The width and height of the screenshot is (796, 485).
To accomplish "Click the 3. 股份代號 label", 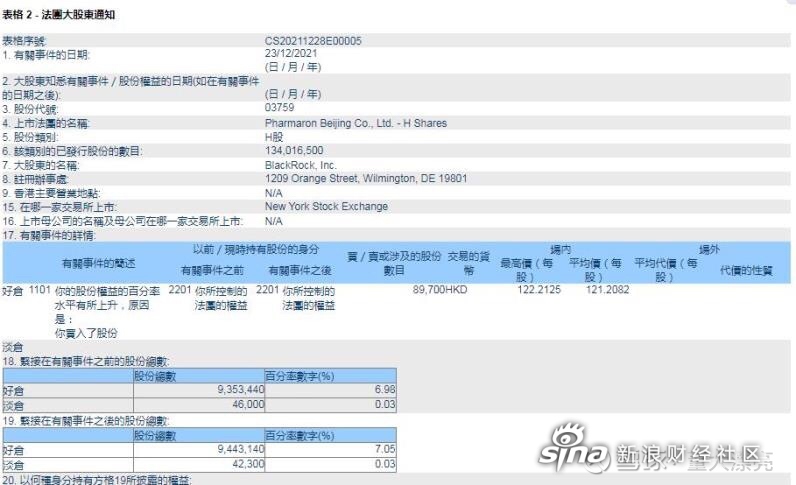I will click(x=30, y=109).
